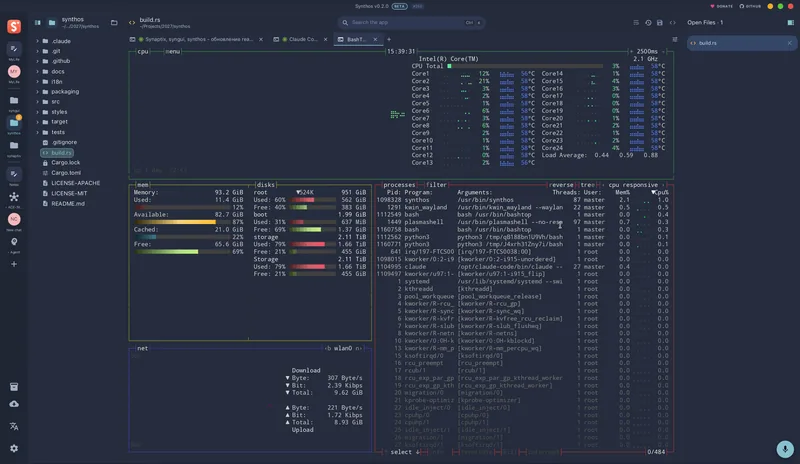Click the word wrap lines icon in toolbar
The image size is (800, 464).
(x=636, y=22)
